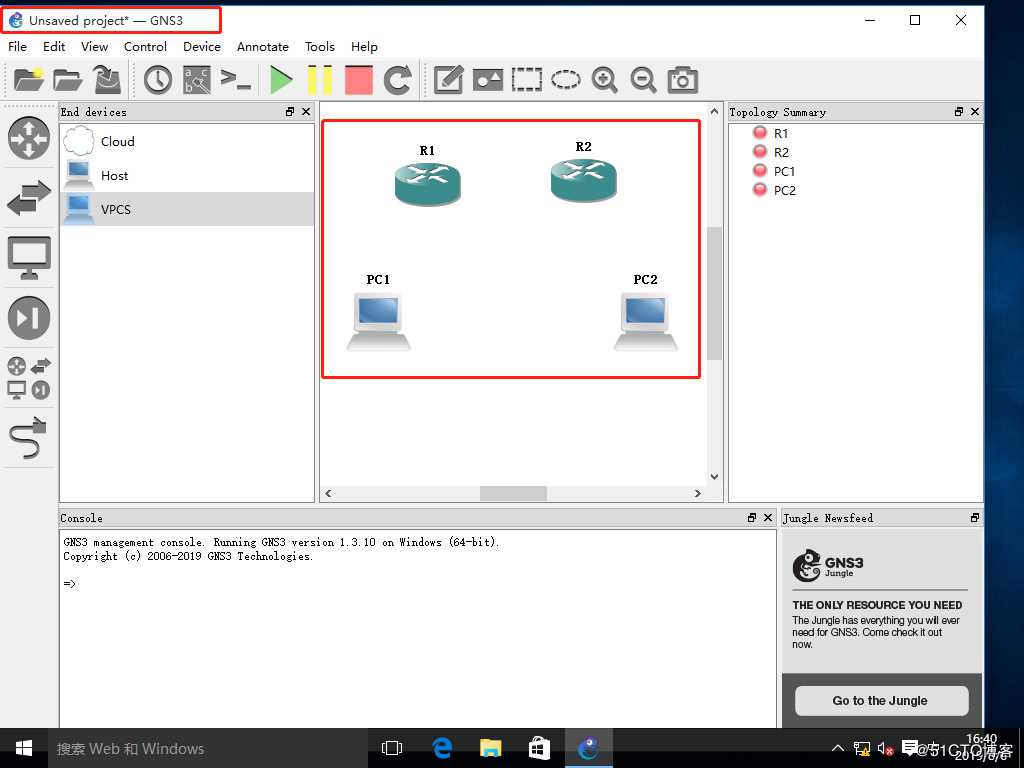Image resolution: width=1024 pixels, height=768 pixels.
Task: Click the Zoom in magnifier icon
Action: (x=605, y=80)
